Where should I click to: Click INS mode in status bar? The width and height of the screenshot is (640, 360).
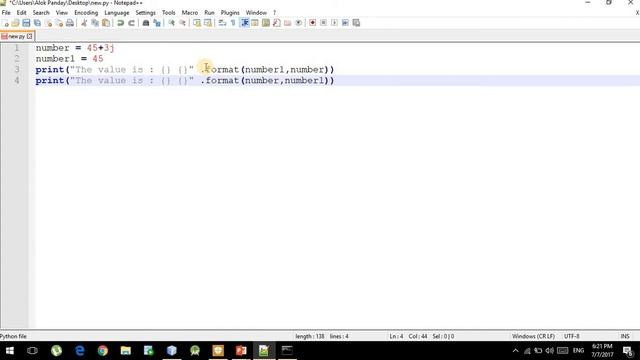(625, 336)
